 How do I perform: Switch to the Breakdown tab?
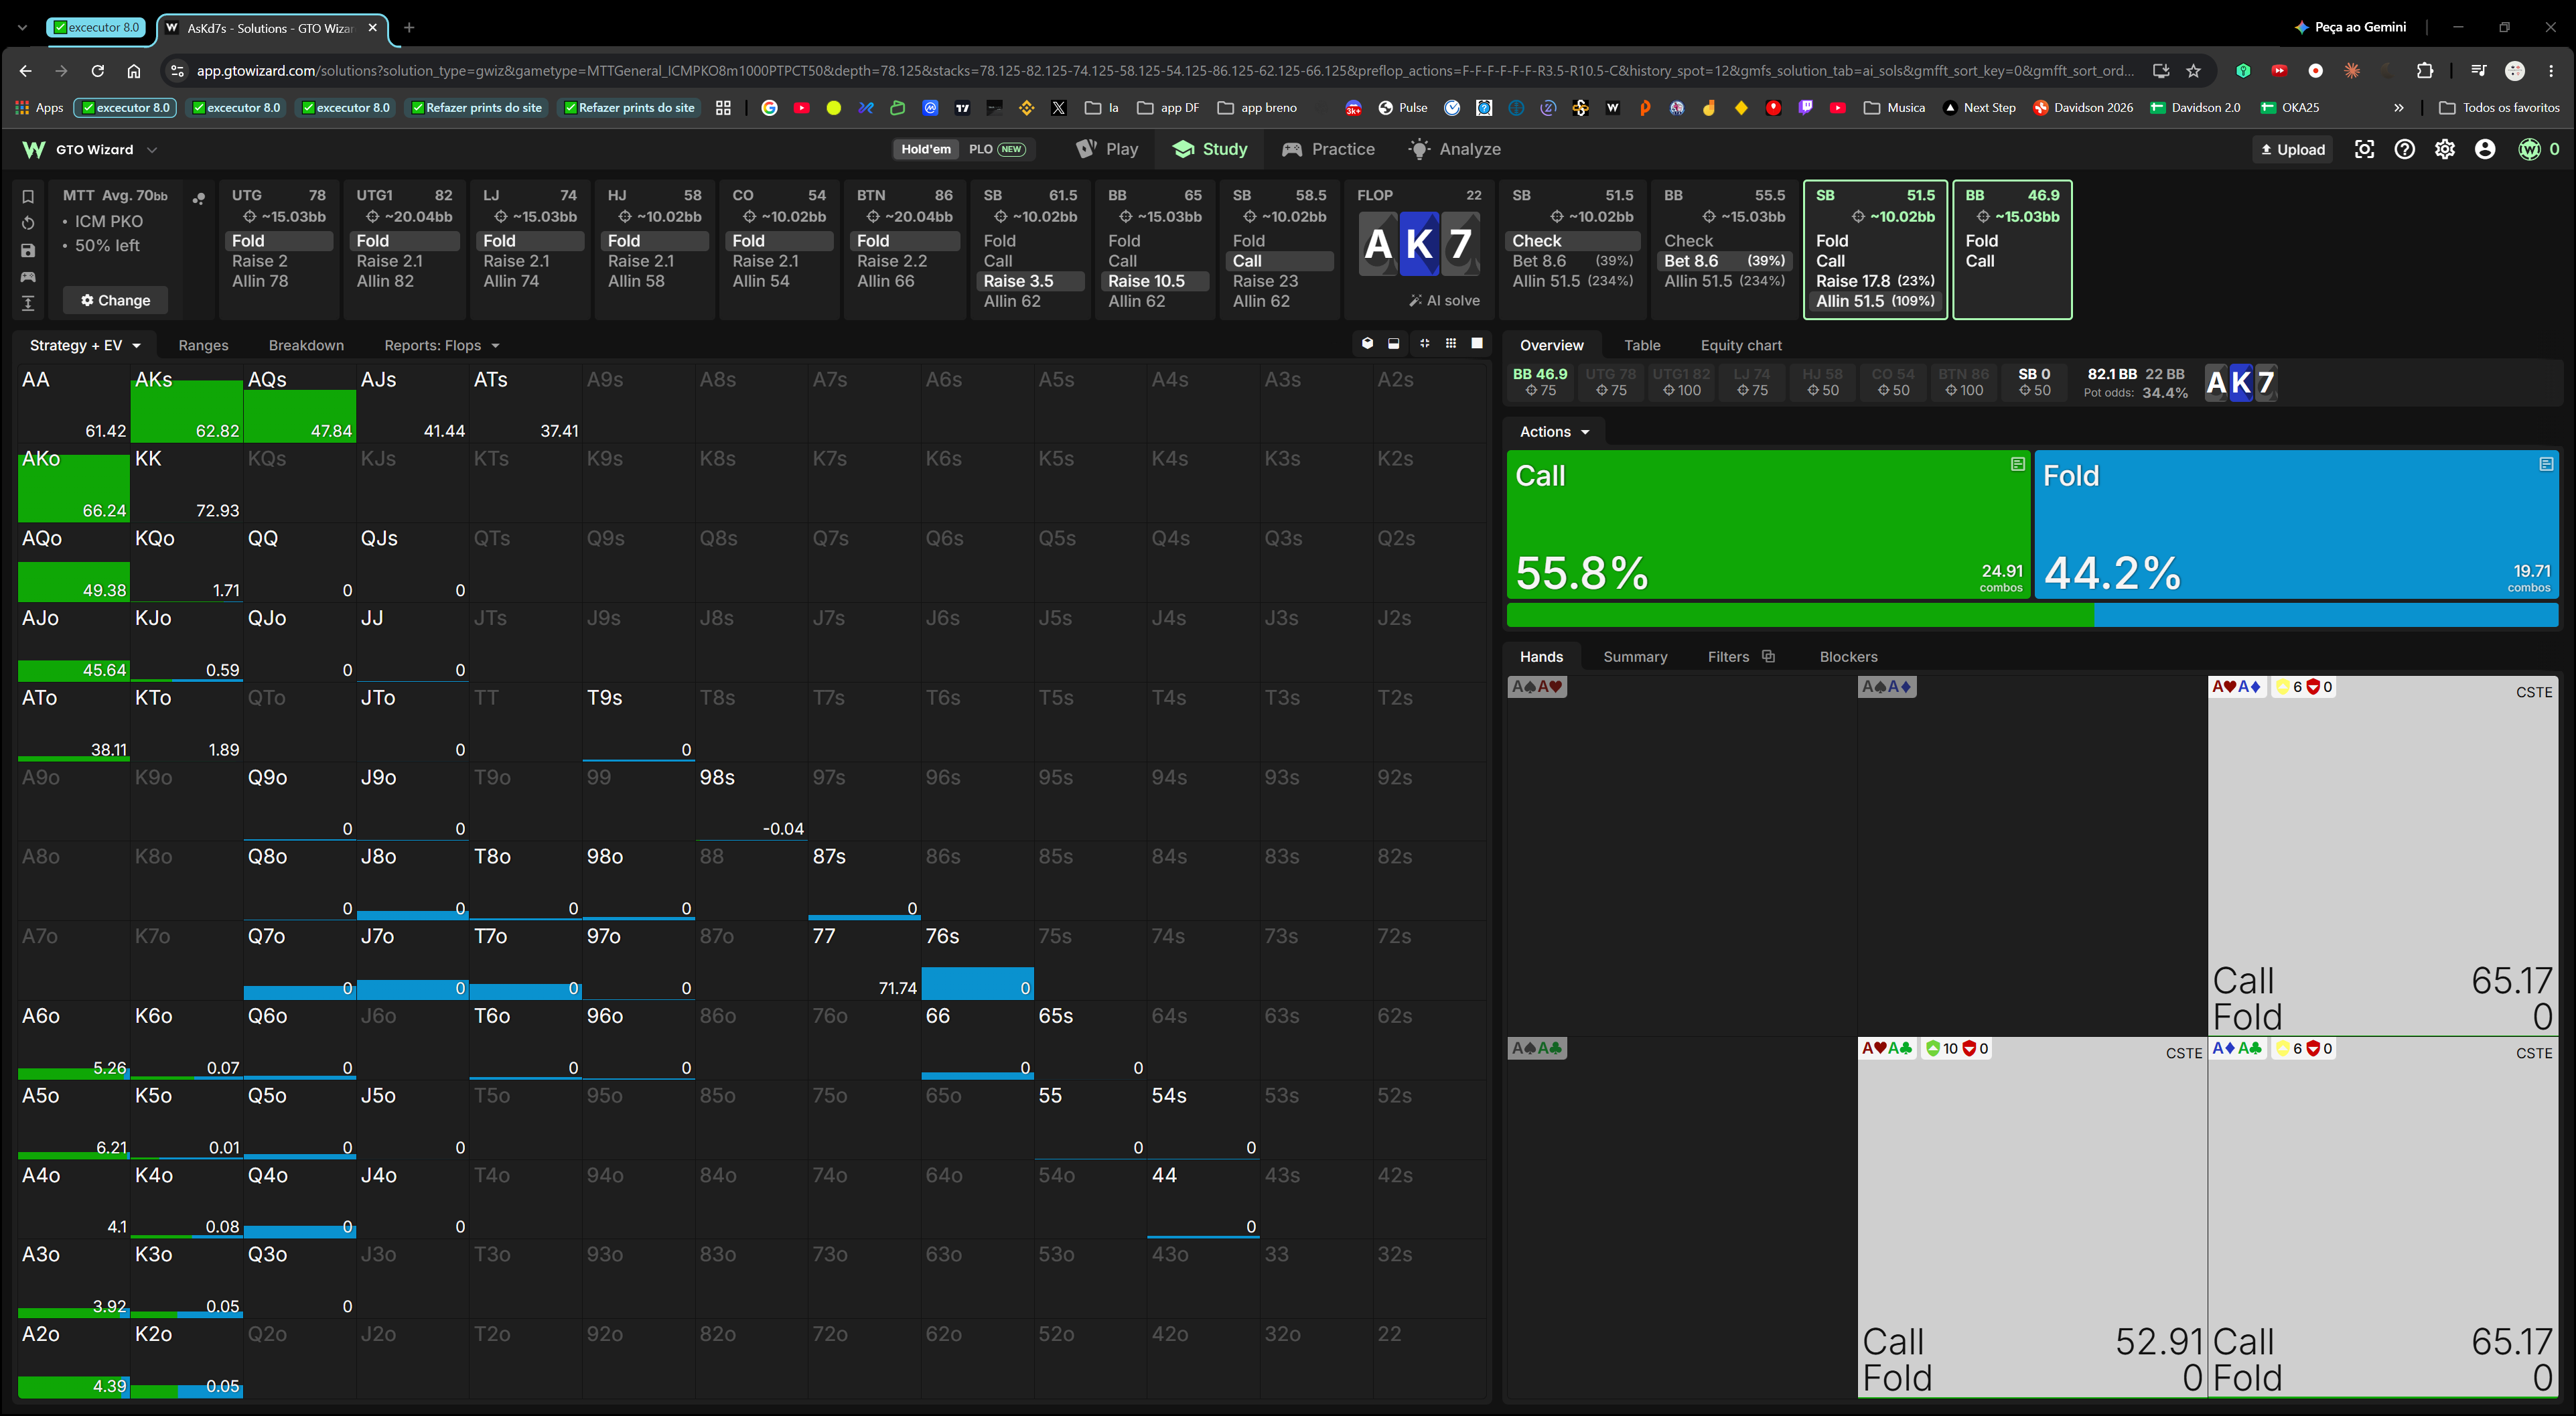[306, 345]
